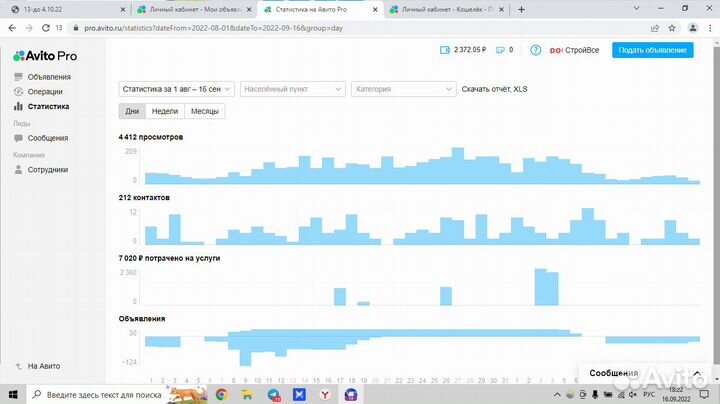
Task: Open Сообщения in the sidebar
Action: [x=47, y=138]
